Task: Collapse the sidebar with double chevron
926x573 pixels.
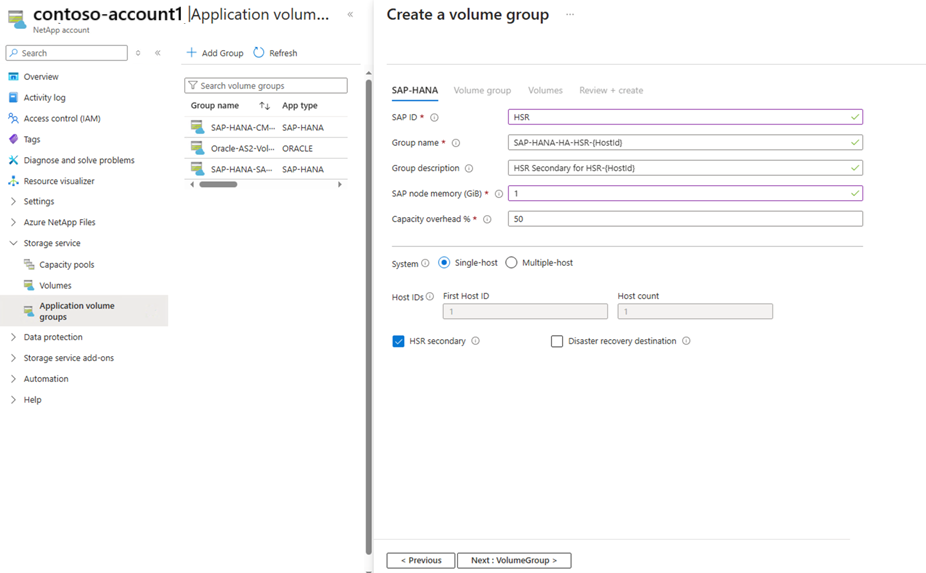Action: point(158,53)
